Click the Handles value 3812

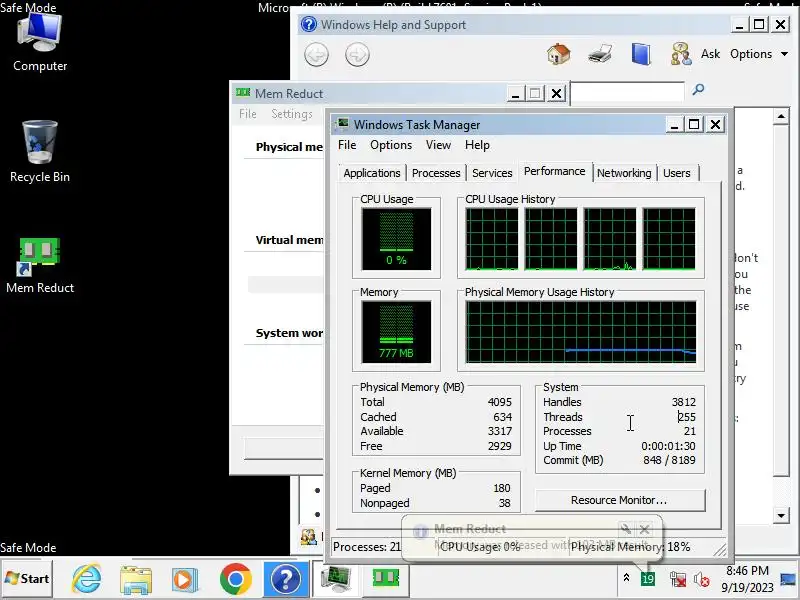coord(684,402)
